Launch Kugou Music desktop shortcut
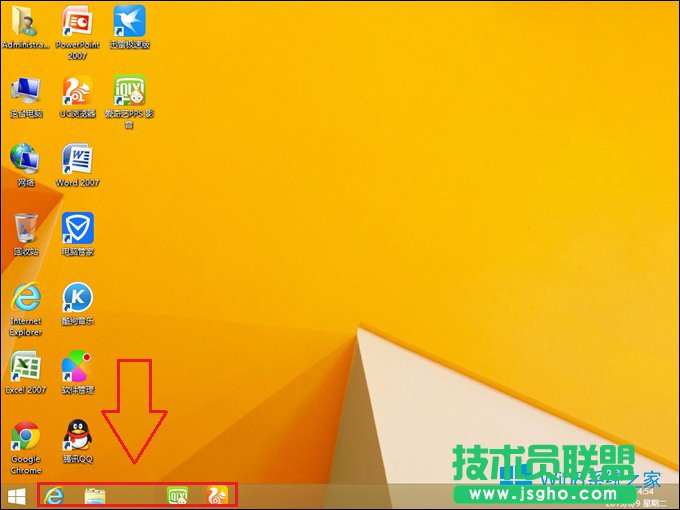The image size is (680, 510). point(77,298)
